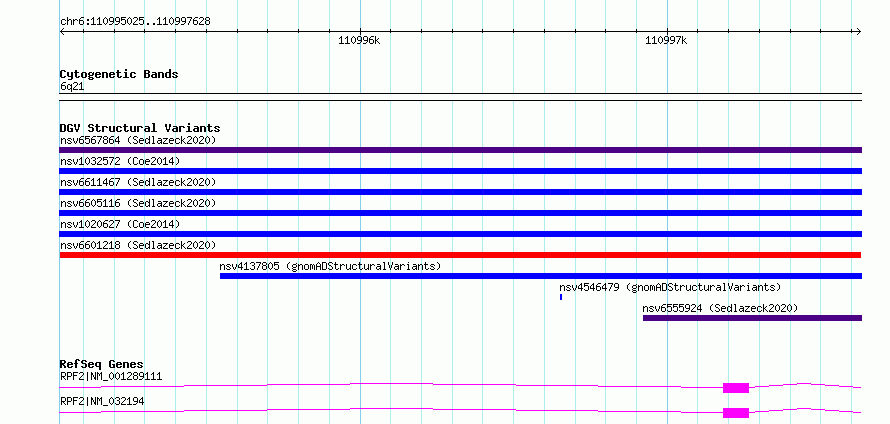This screenshot has width=890, height=424.
Task: Click the magenta exon box of RPF2|NM_032194
Action: click(x=736, y=413)
